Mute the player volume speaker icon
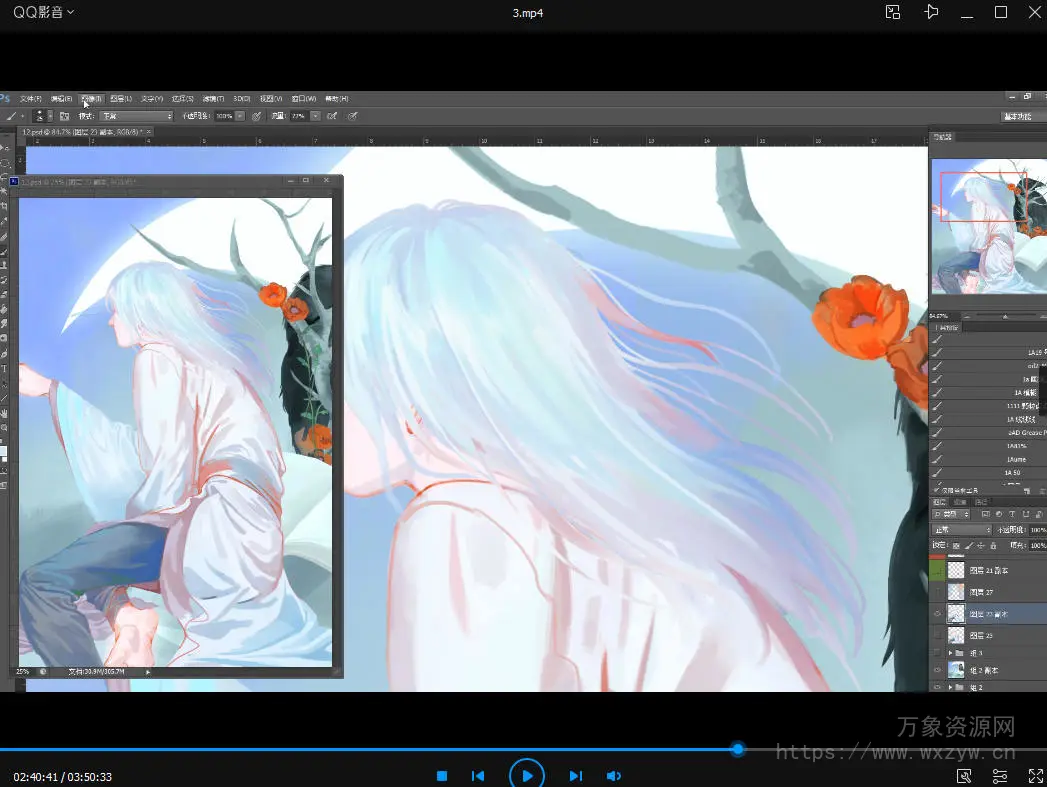The image size is (1047, 787). [x=614, y=776]
